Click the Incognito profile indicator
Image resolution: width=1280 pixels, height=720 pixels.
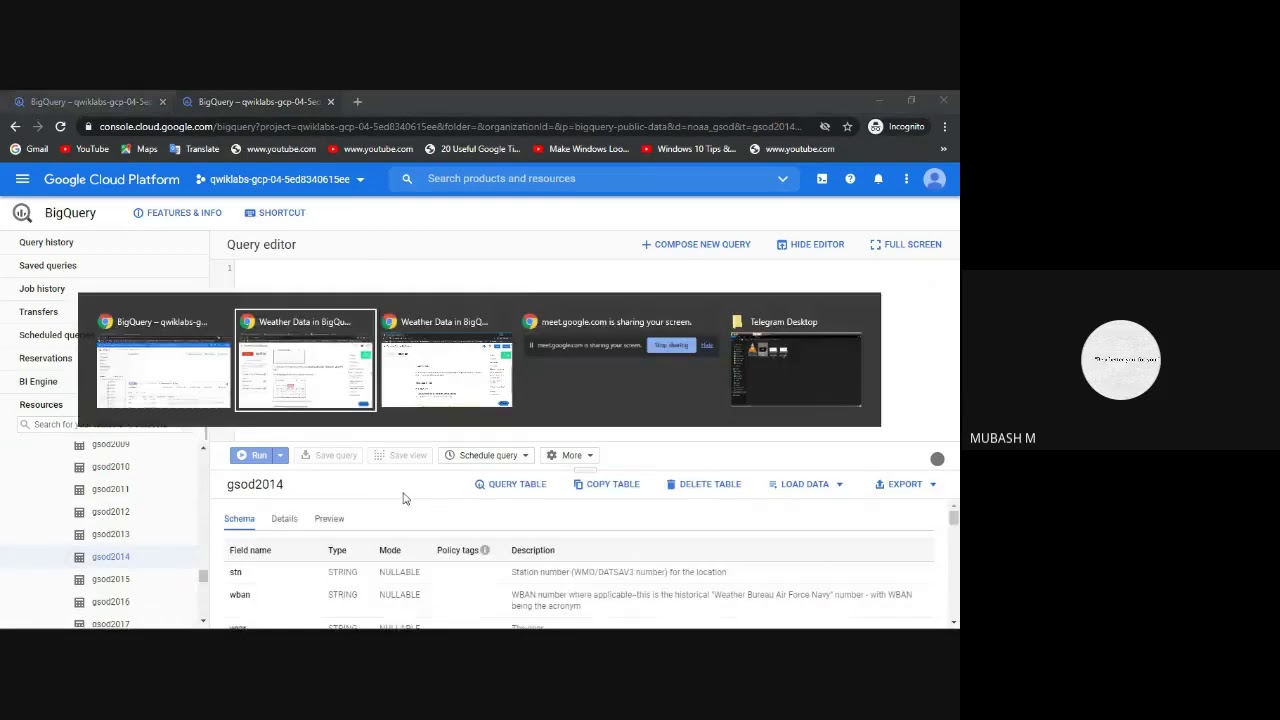tap(897, 126)
